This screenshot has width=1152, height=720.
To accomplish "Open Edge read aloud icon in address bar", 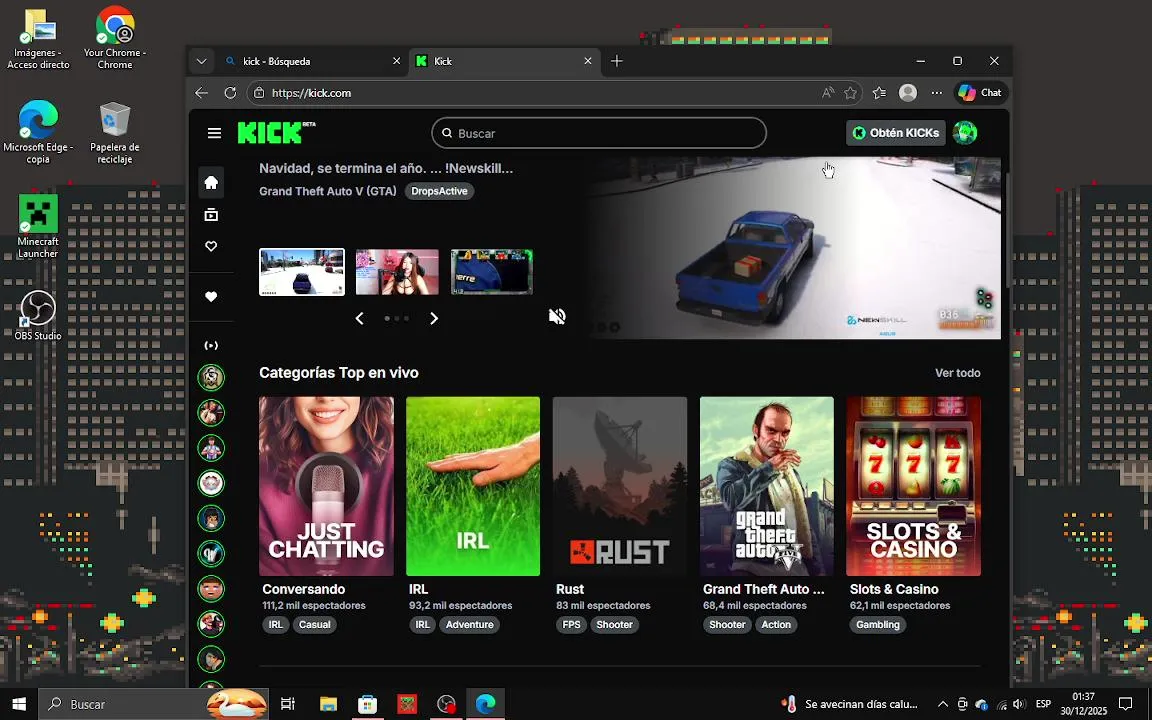I will [x=828, y=93].
